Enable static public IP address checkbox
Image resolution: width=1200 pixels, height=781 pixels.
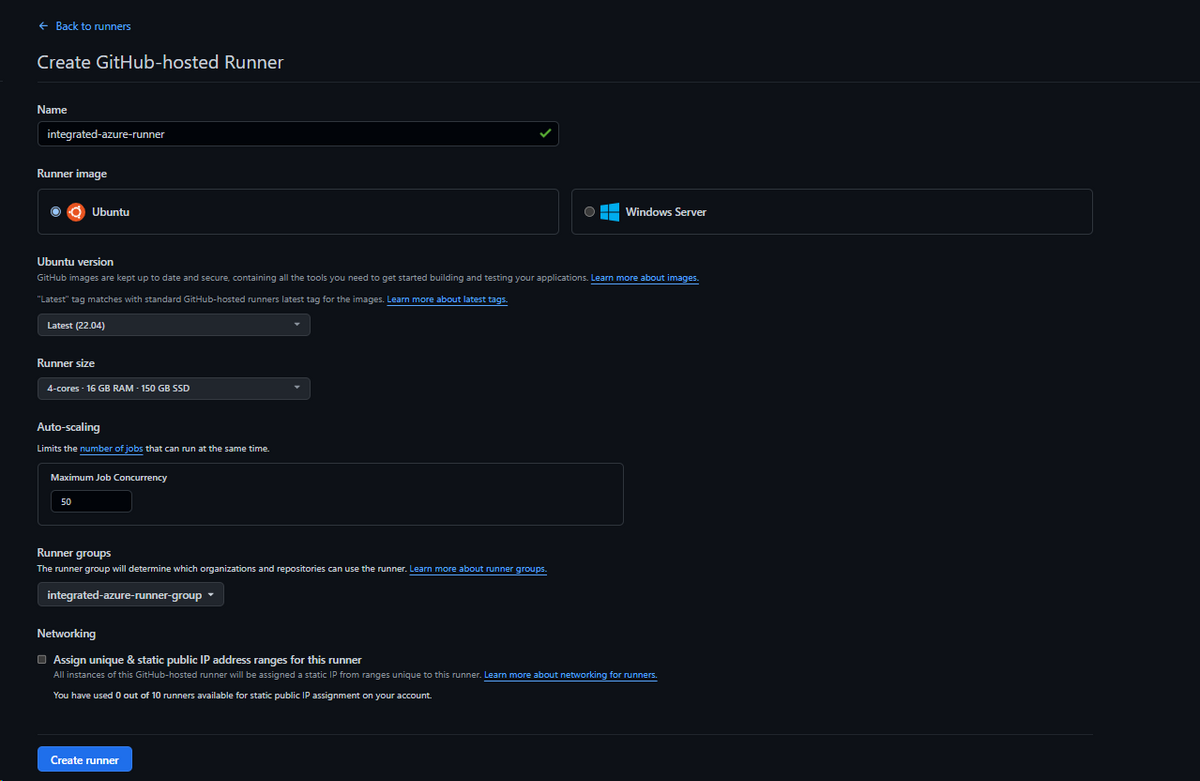point(42,660)
